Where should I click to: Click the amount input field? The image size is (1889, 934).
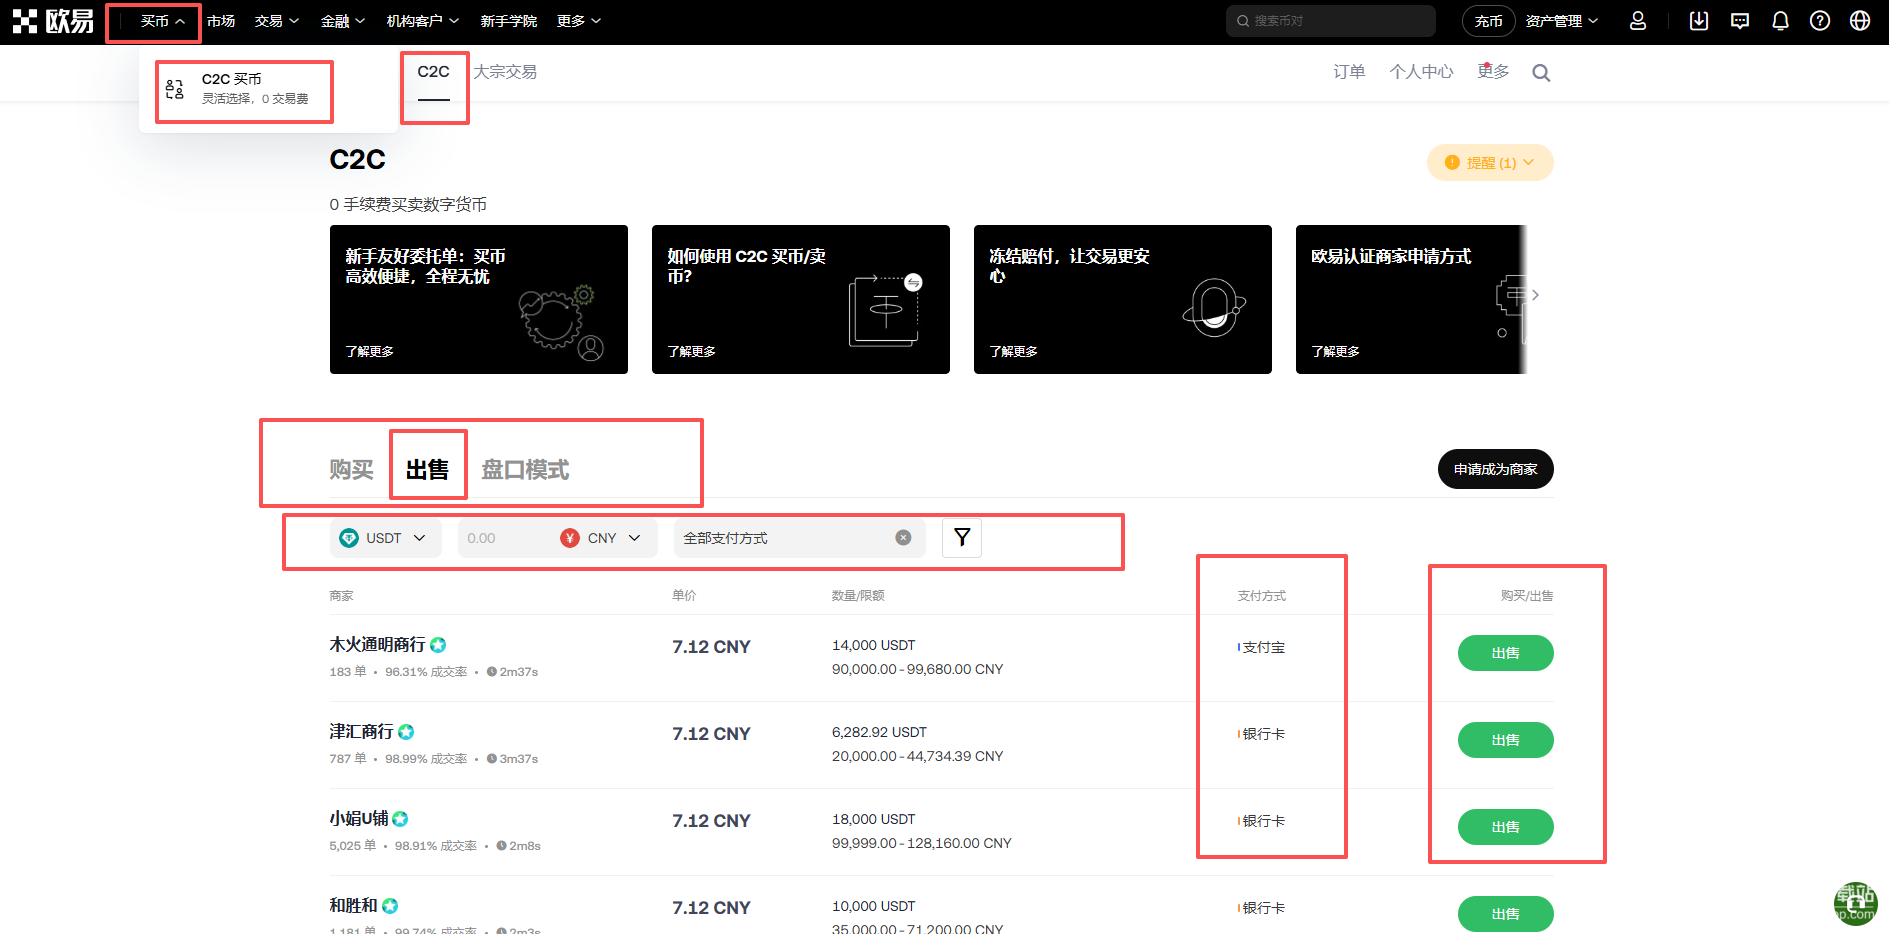click(505, 538)
